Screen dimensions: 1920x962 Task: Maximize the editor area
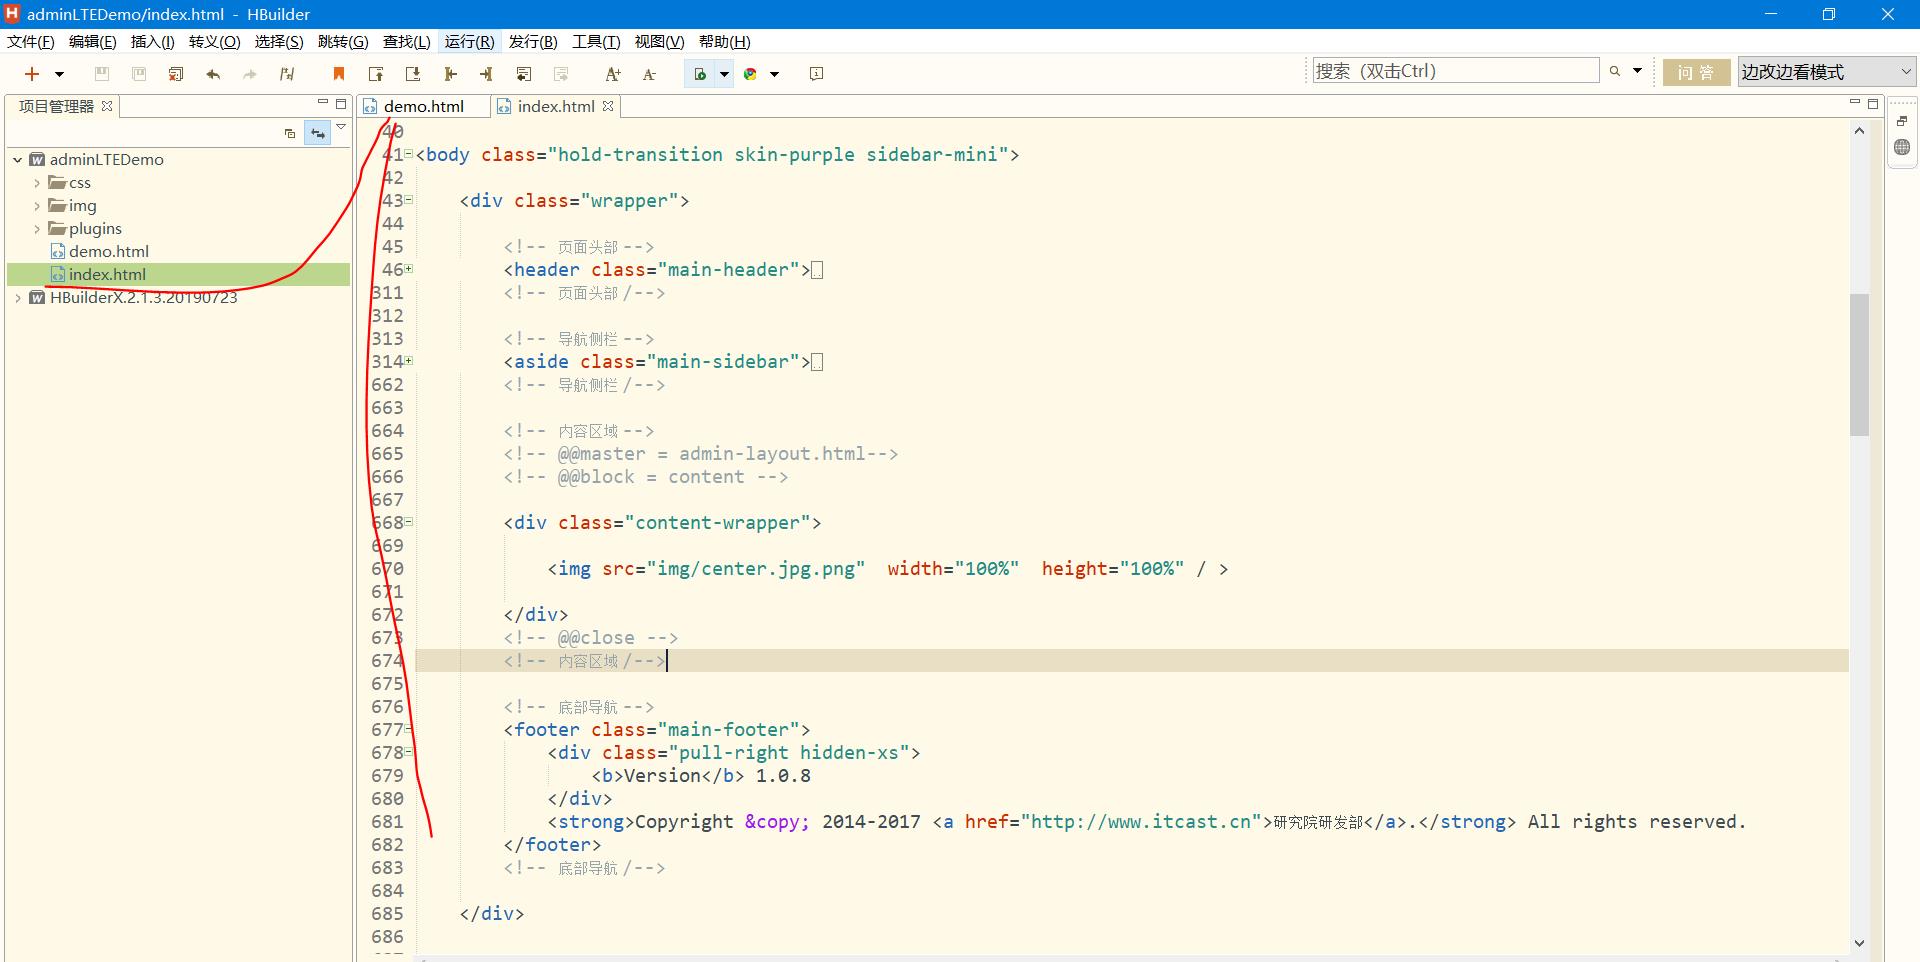[x=1873, y=103]
